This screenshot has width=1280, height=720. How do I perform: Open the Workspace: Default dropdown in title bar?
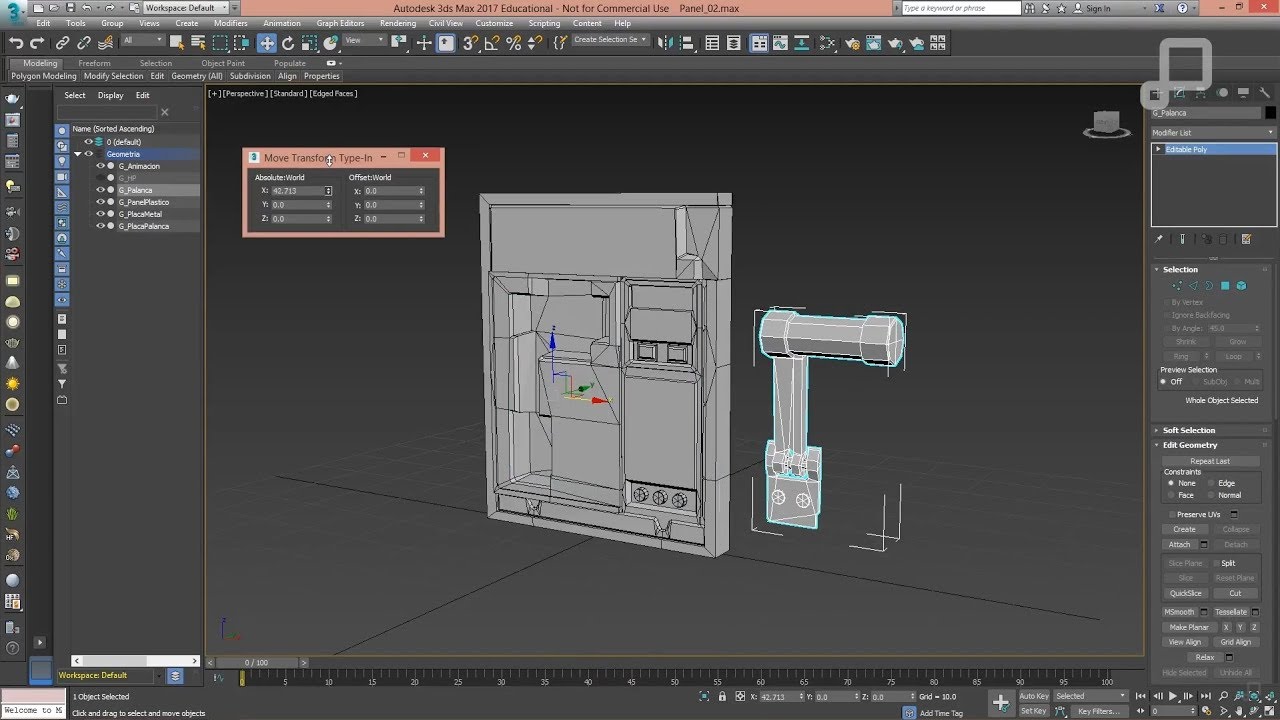click(187, 8)
